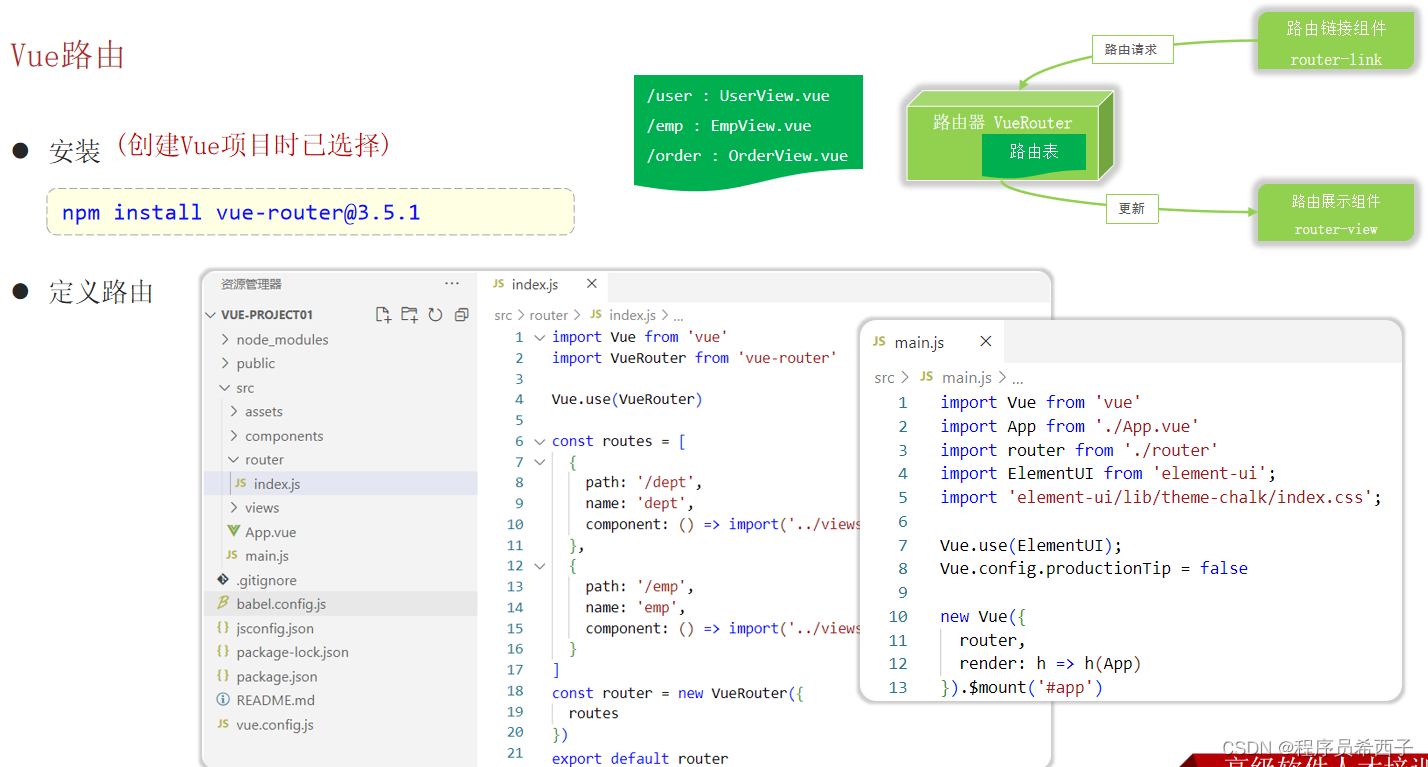Click the Vue icon beside App.vue

pyautogui.click(x=233, y=532)
